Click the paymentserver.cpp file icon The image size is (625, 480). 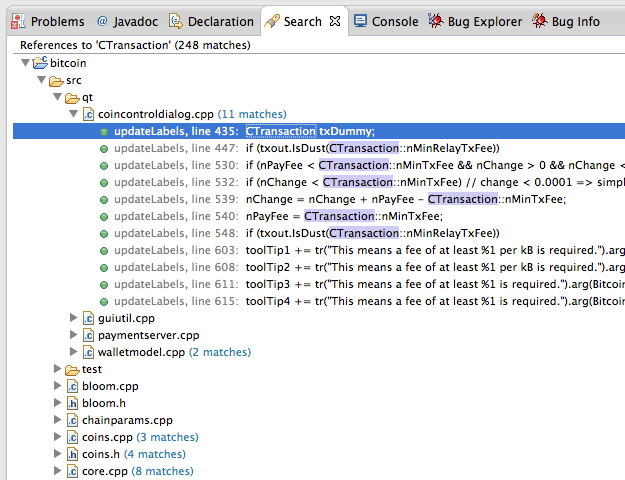[x=88, y=335]
